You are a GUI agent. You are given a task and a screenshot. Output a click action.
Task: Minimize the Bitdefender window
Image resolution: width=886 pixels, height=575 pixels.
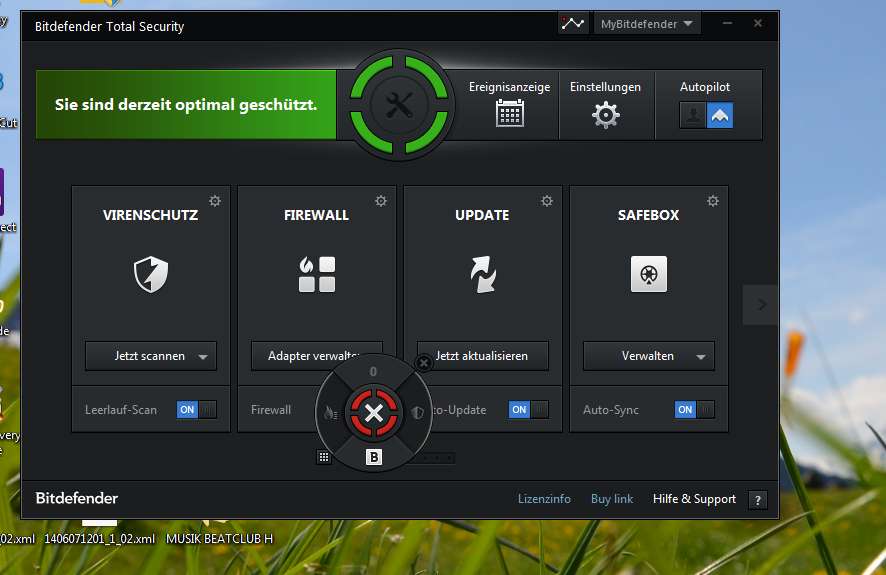click(x=727, y=23)
